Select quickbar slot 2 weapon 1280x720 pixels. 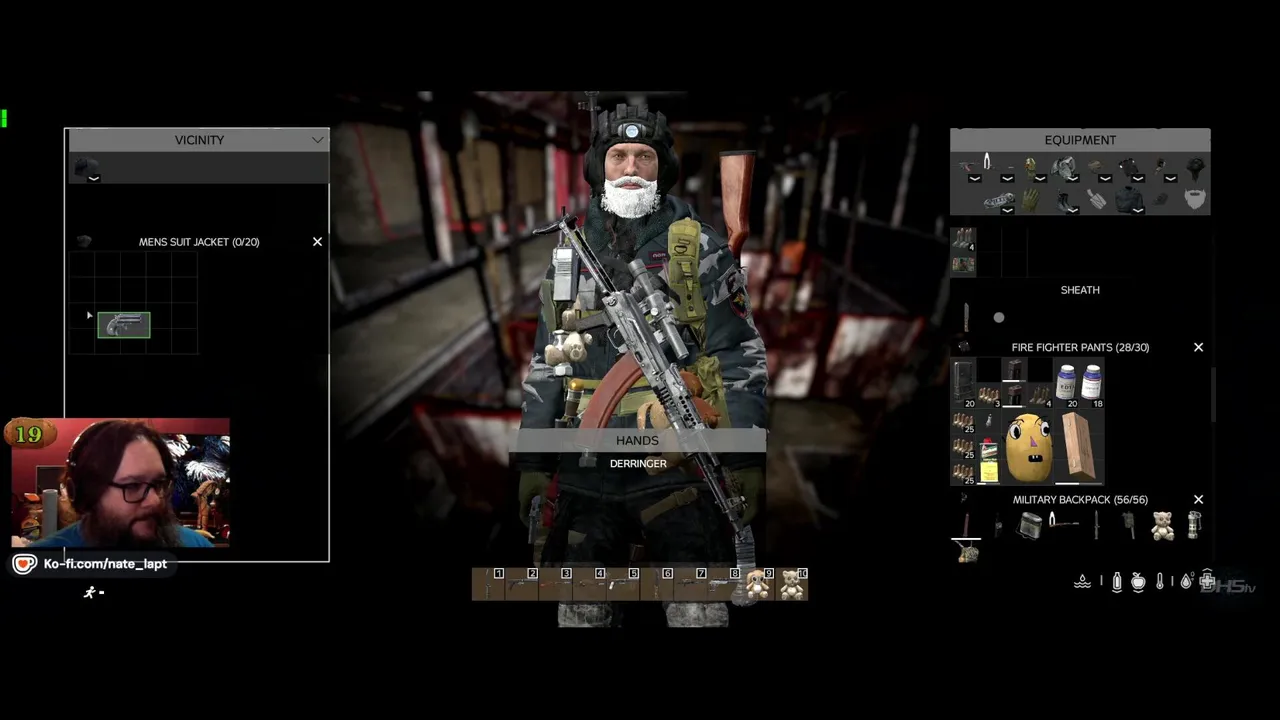pyautogui.click(x=522, y=584)
